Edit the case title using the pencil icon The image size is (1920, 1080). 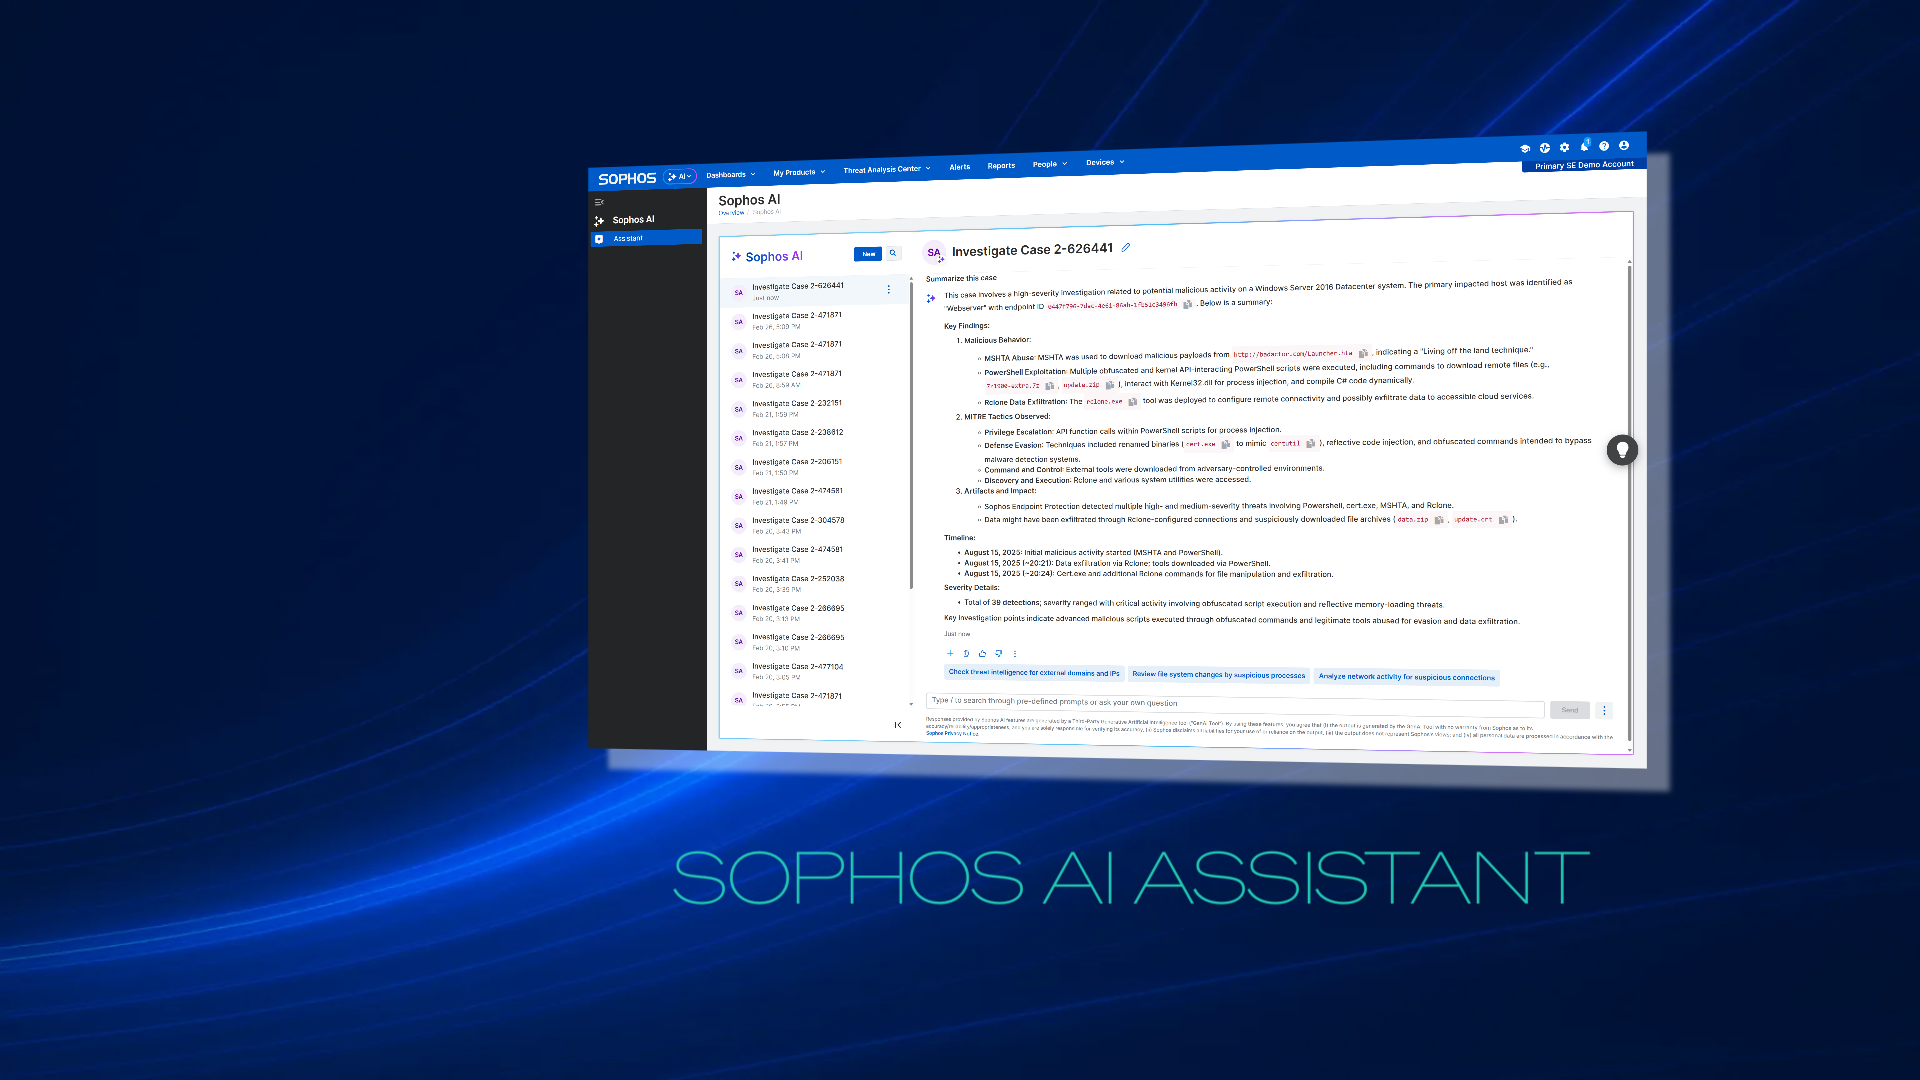1126,247
